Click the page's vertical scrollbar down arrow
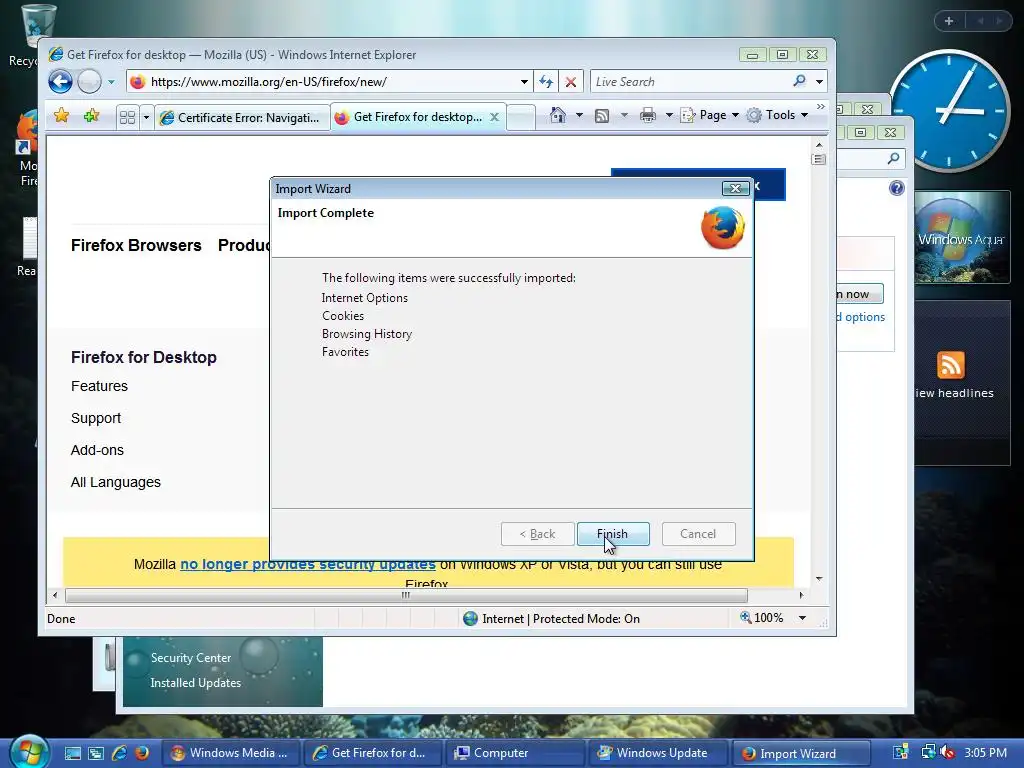This screenshot has width=1024, height=768. tap(819, 579)
